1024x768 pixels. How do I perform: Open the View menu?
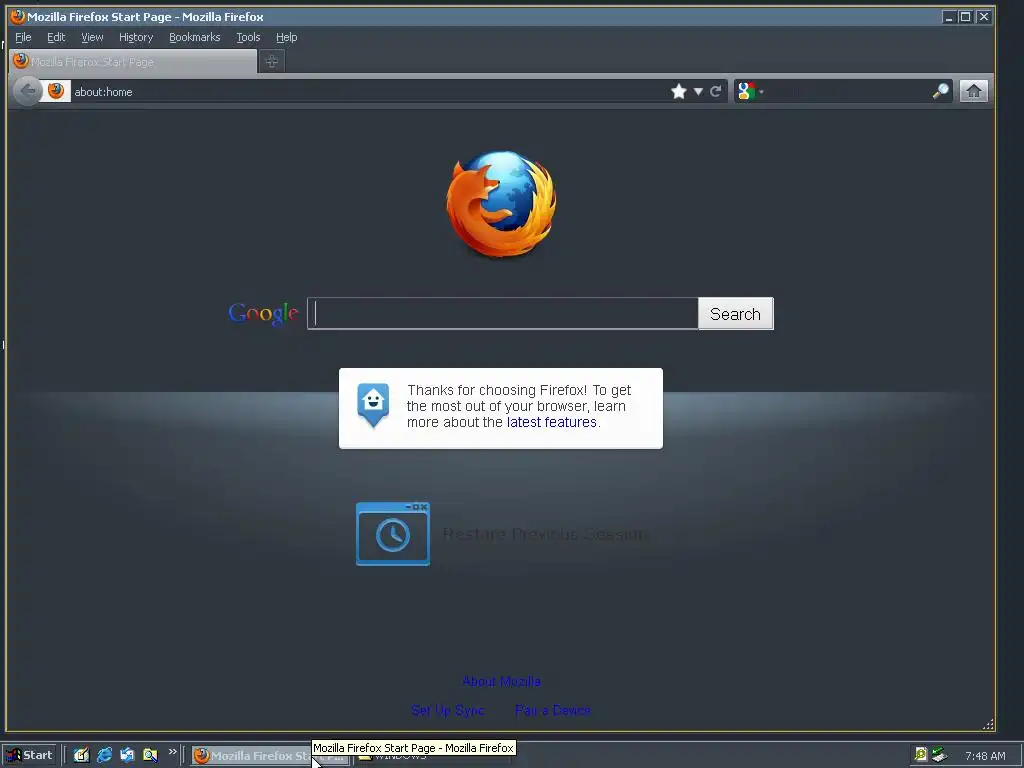coord(92,37)
